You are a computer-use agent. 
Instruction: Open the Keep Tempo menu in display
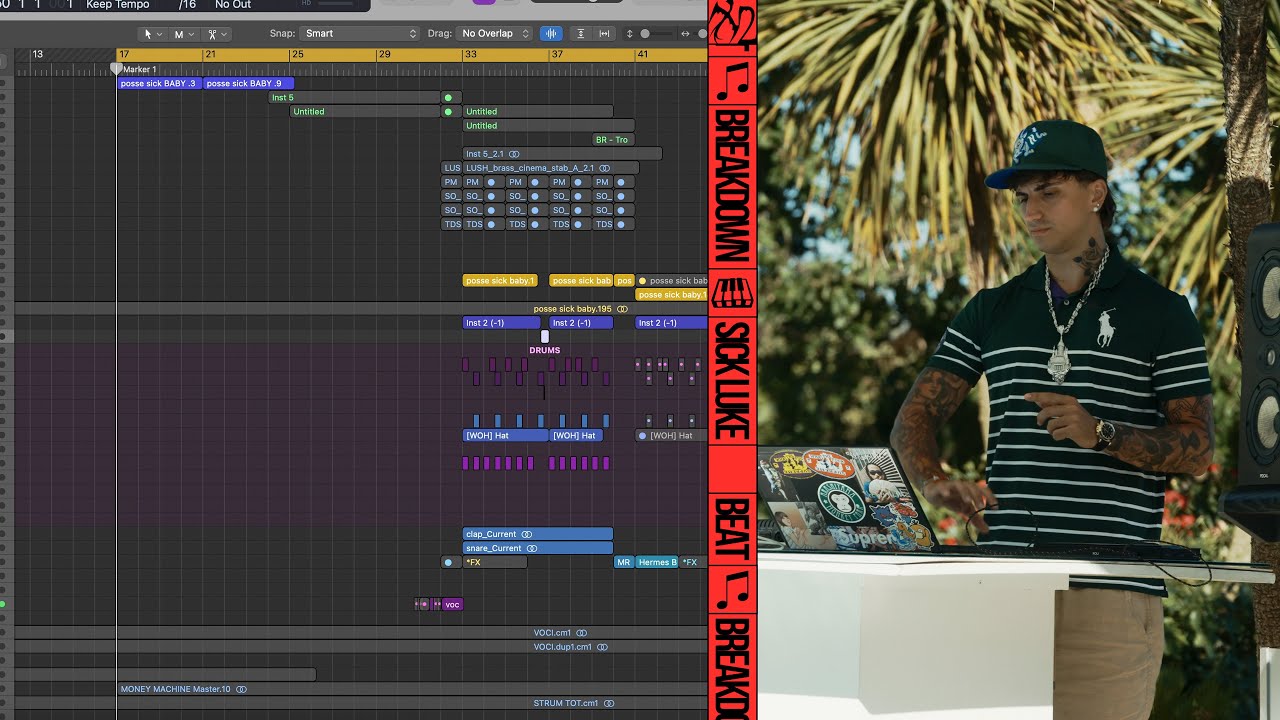coord(118,5)
